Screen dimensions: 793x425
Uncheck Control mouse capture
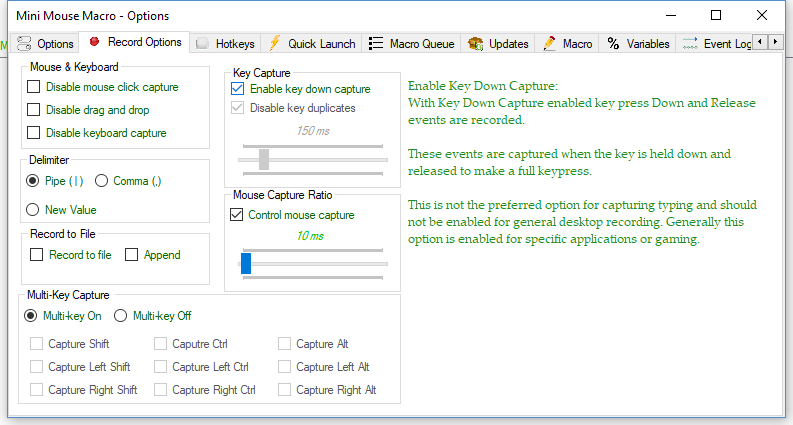click(x=237, y=215)
